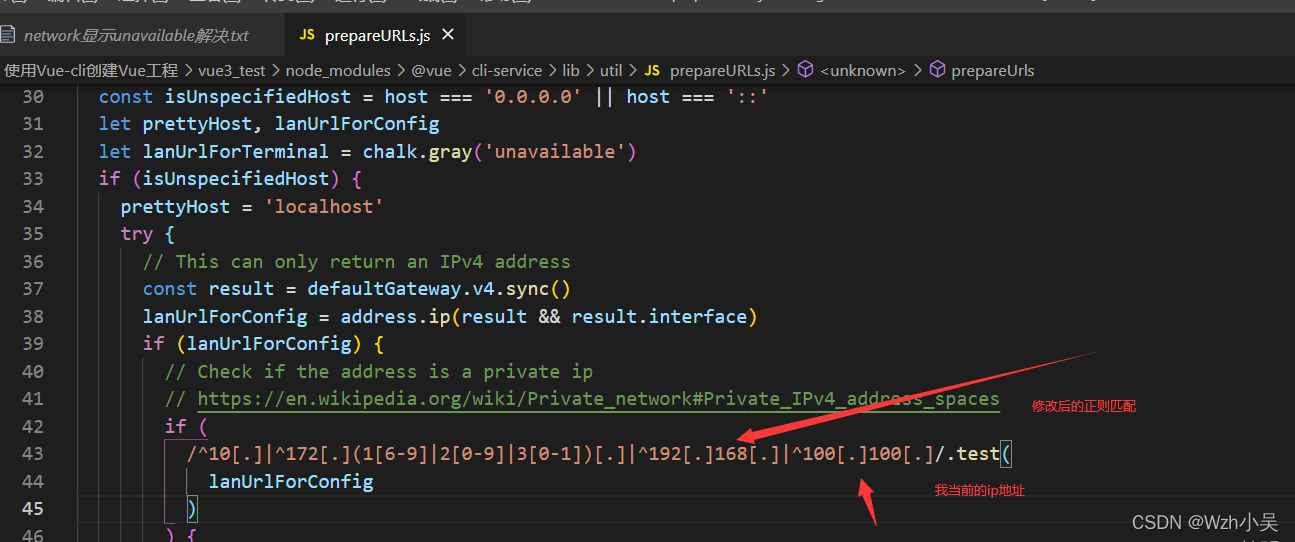
Task: Click the comment 'This can only return an IPv4 address'
Action: 357,262
